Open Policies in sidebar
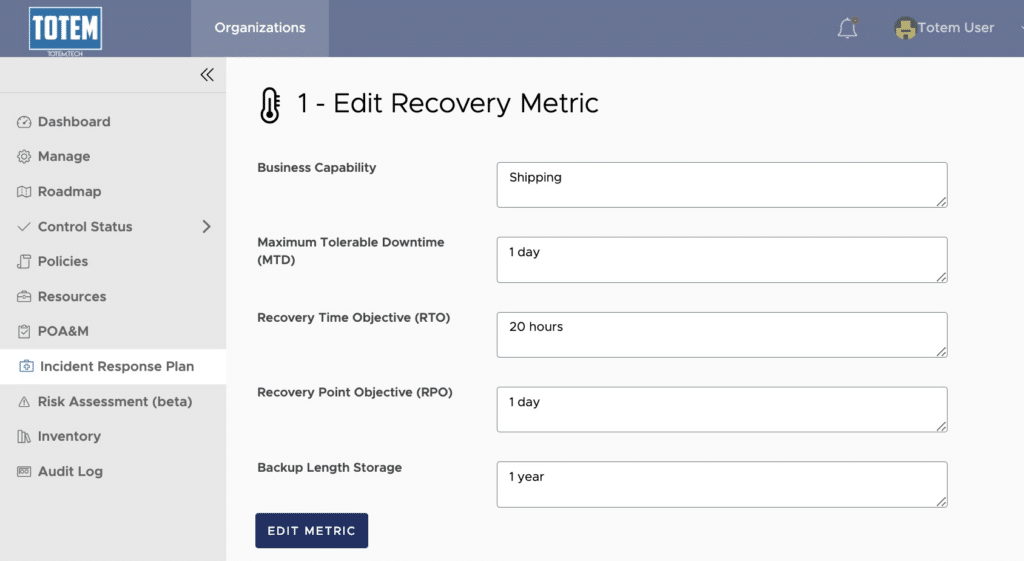 point(63,262)
